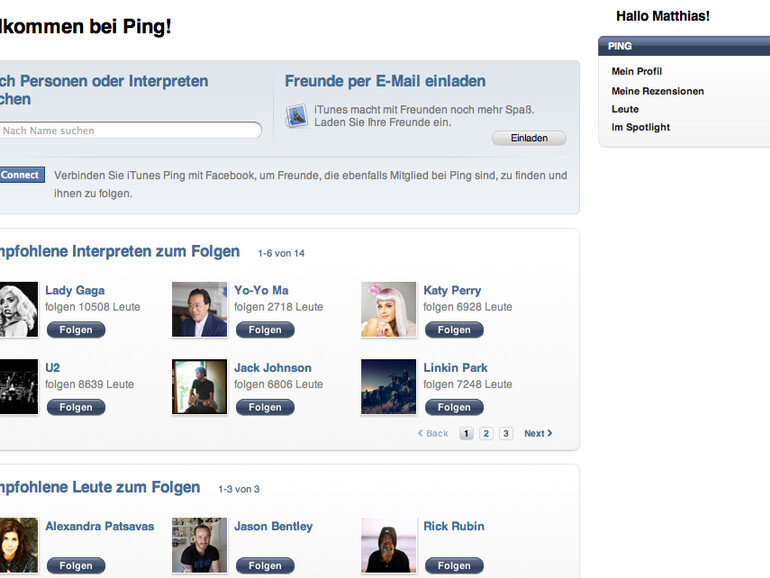Open Jack Johnson's profile photo
Image resolution: width=770 pixels, height=578 pixels.
[200, 386]
